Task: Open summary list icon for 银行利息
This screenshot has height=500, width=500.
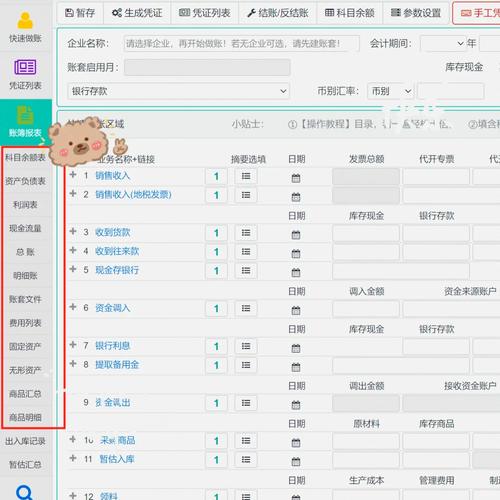Action: click(246, 346)
